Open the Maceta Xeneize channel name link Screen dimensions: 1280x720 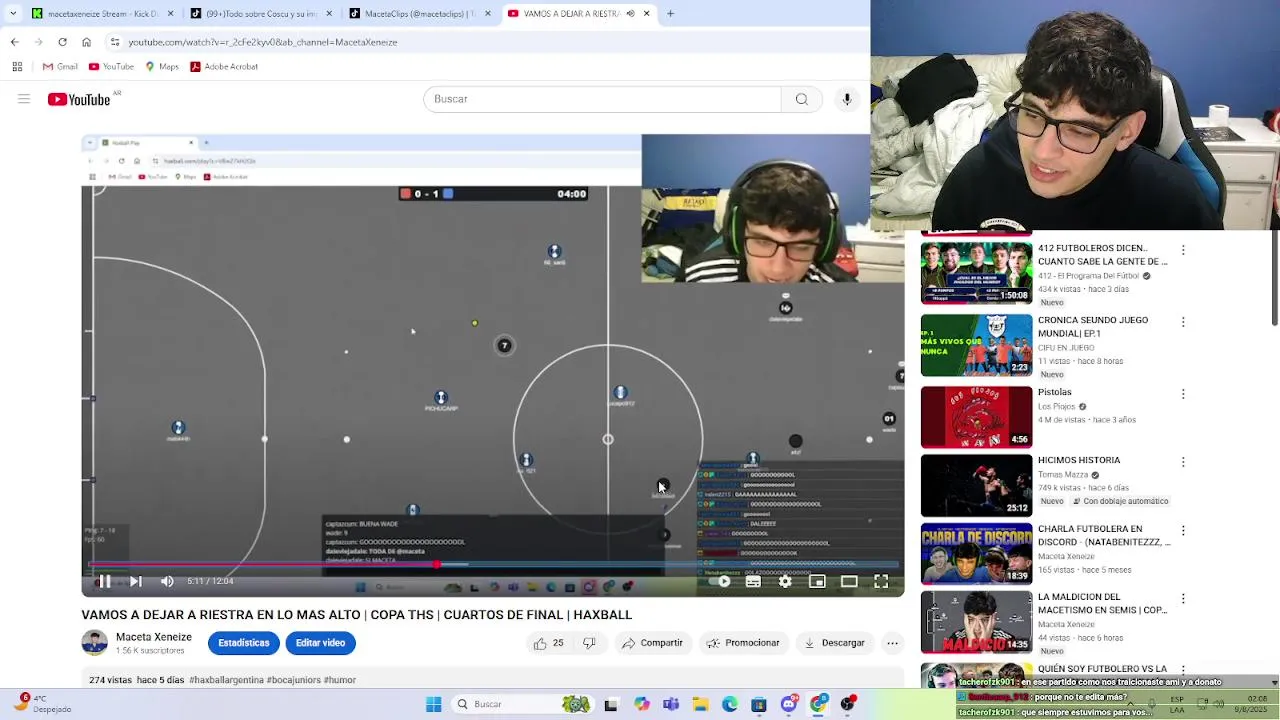153,637
